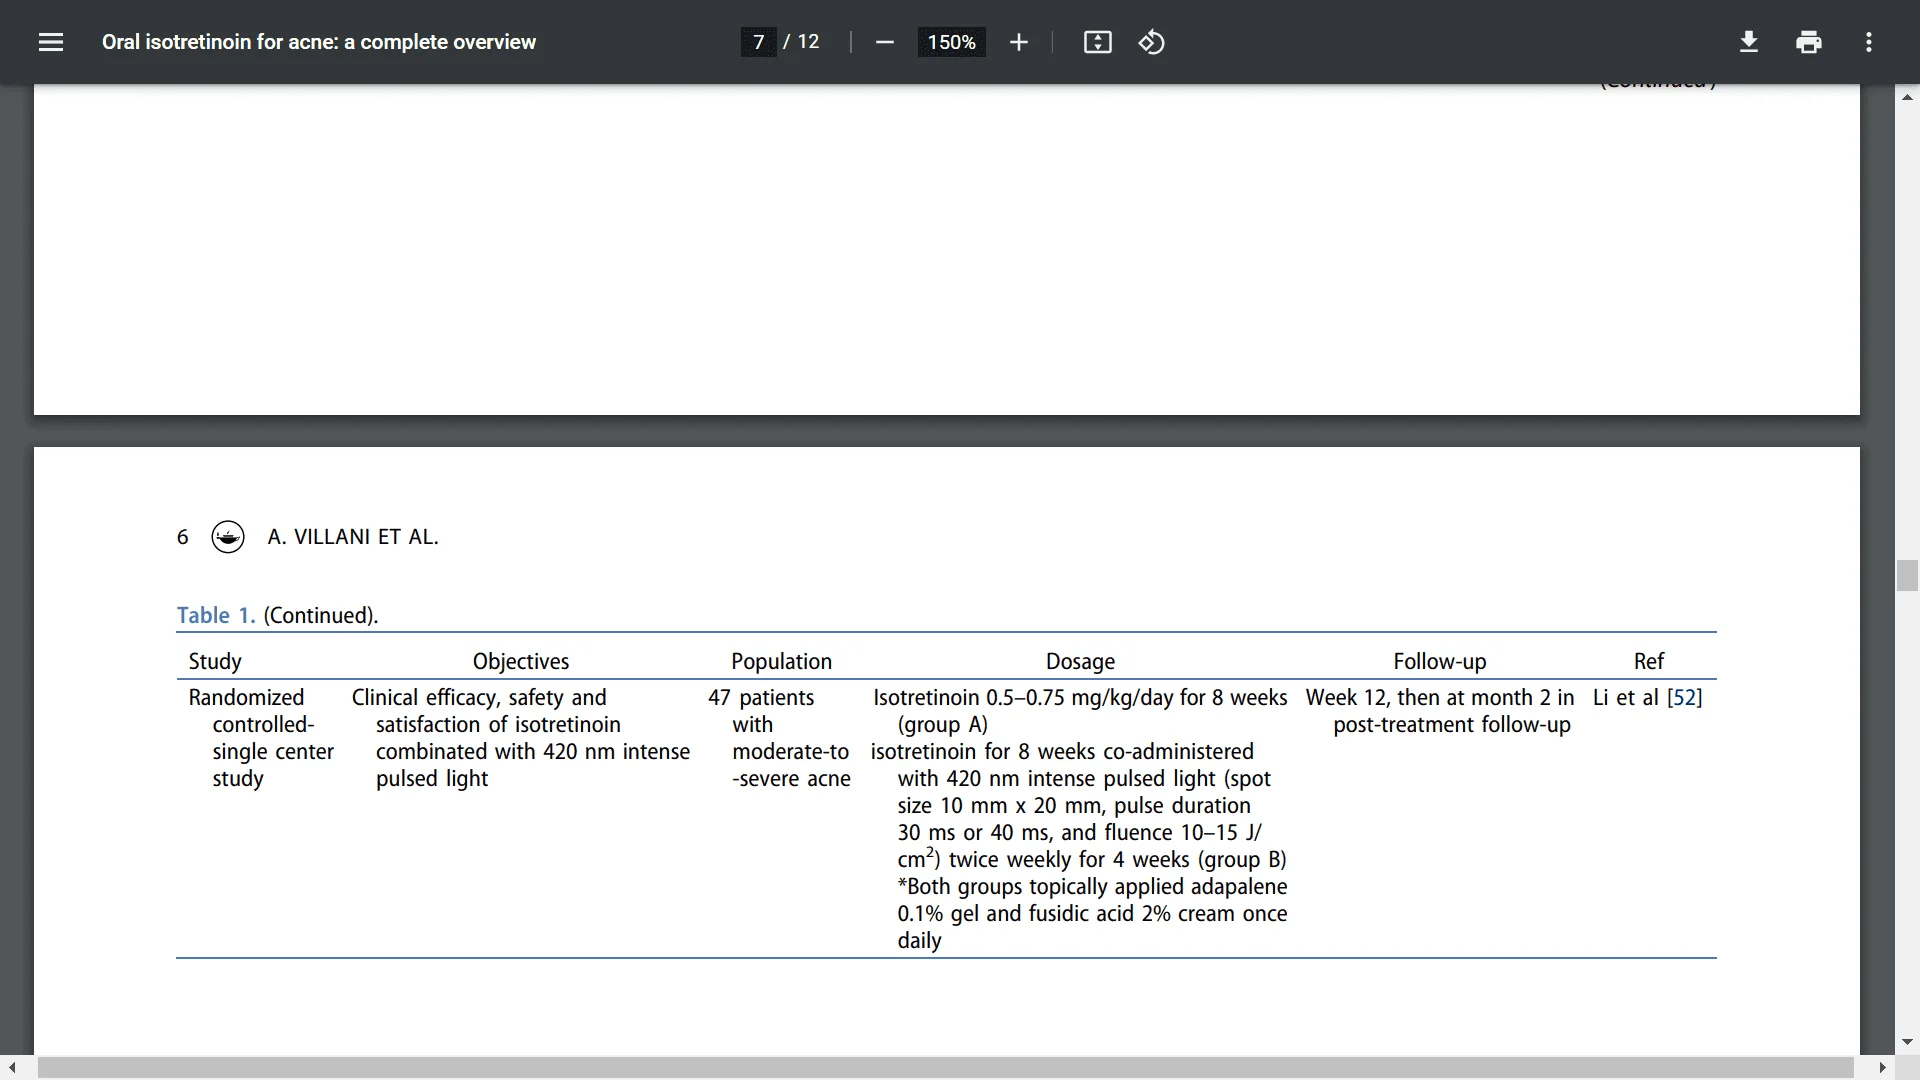Click horizontal scrollbar left arrow
Screen dimensions: 1920x1080
[12, 1068]
